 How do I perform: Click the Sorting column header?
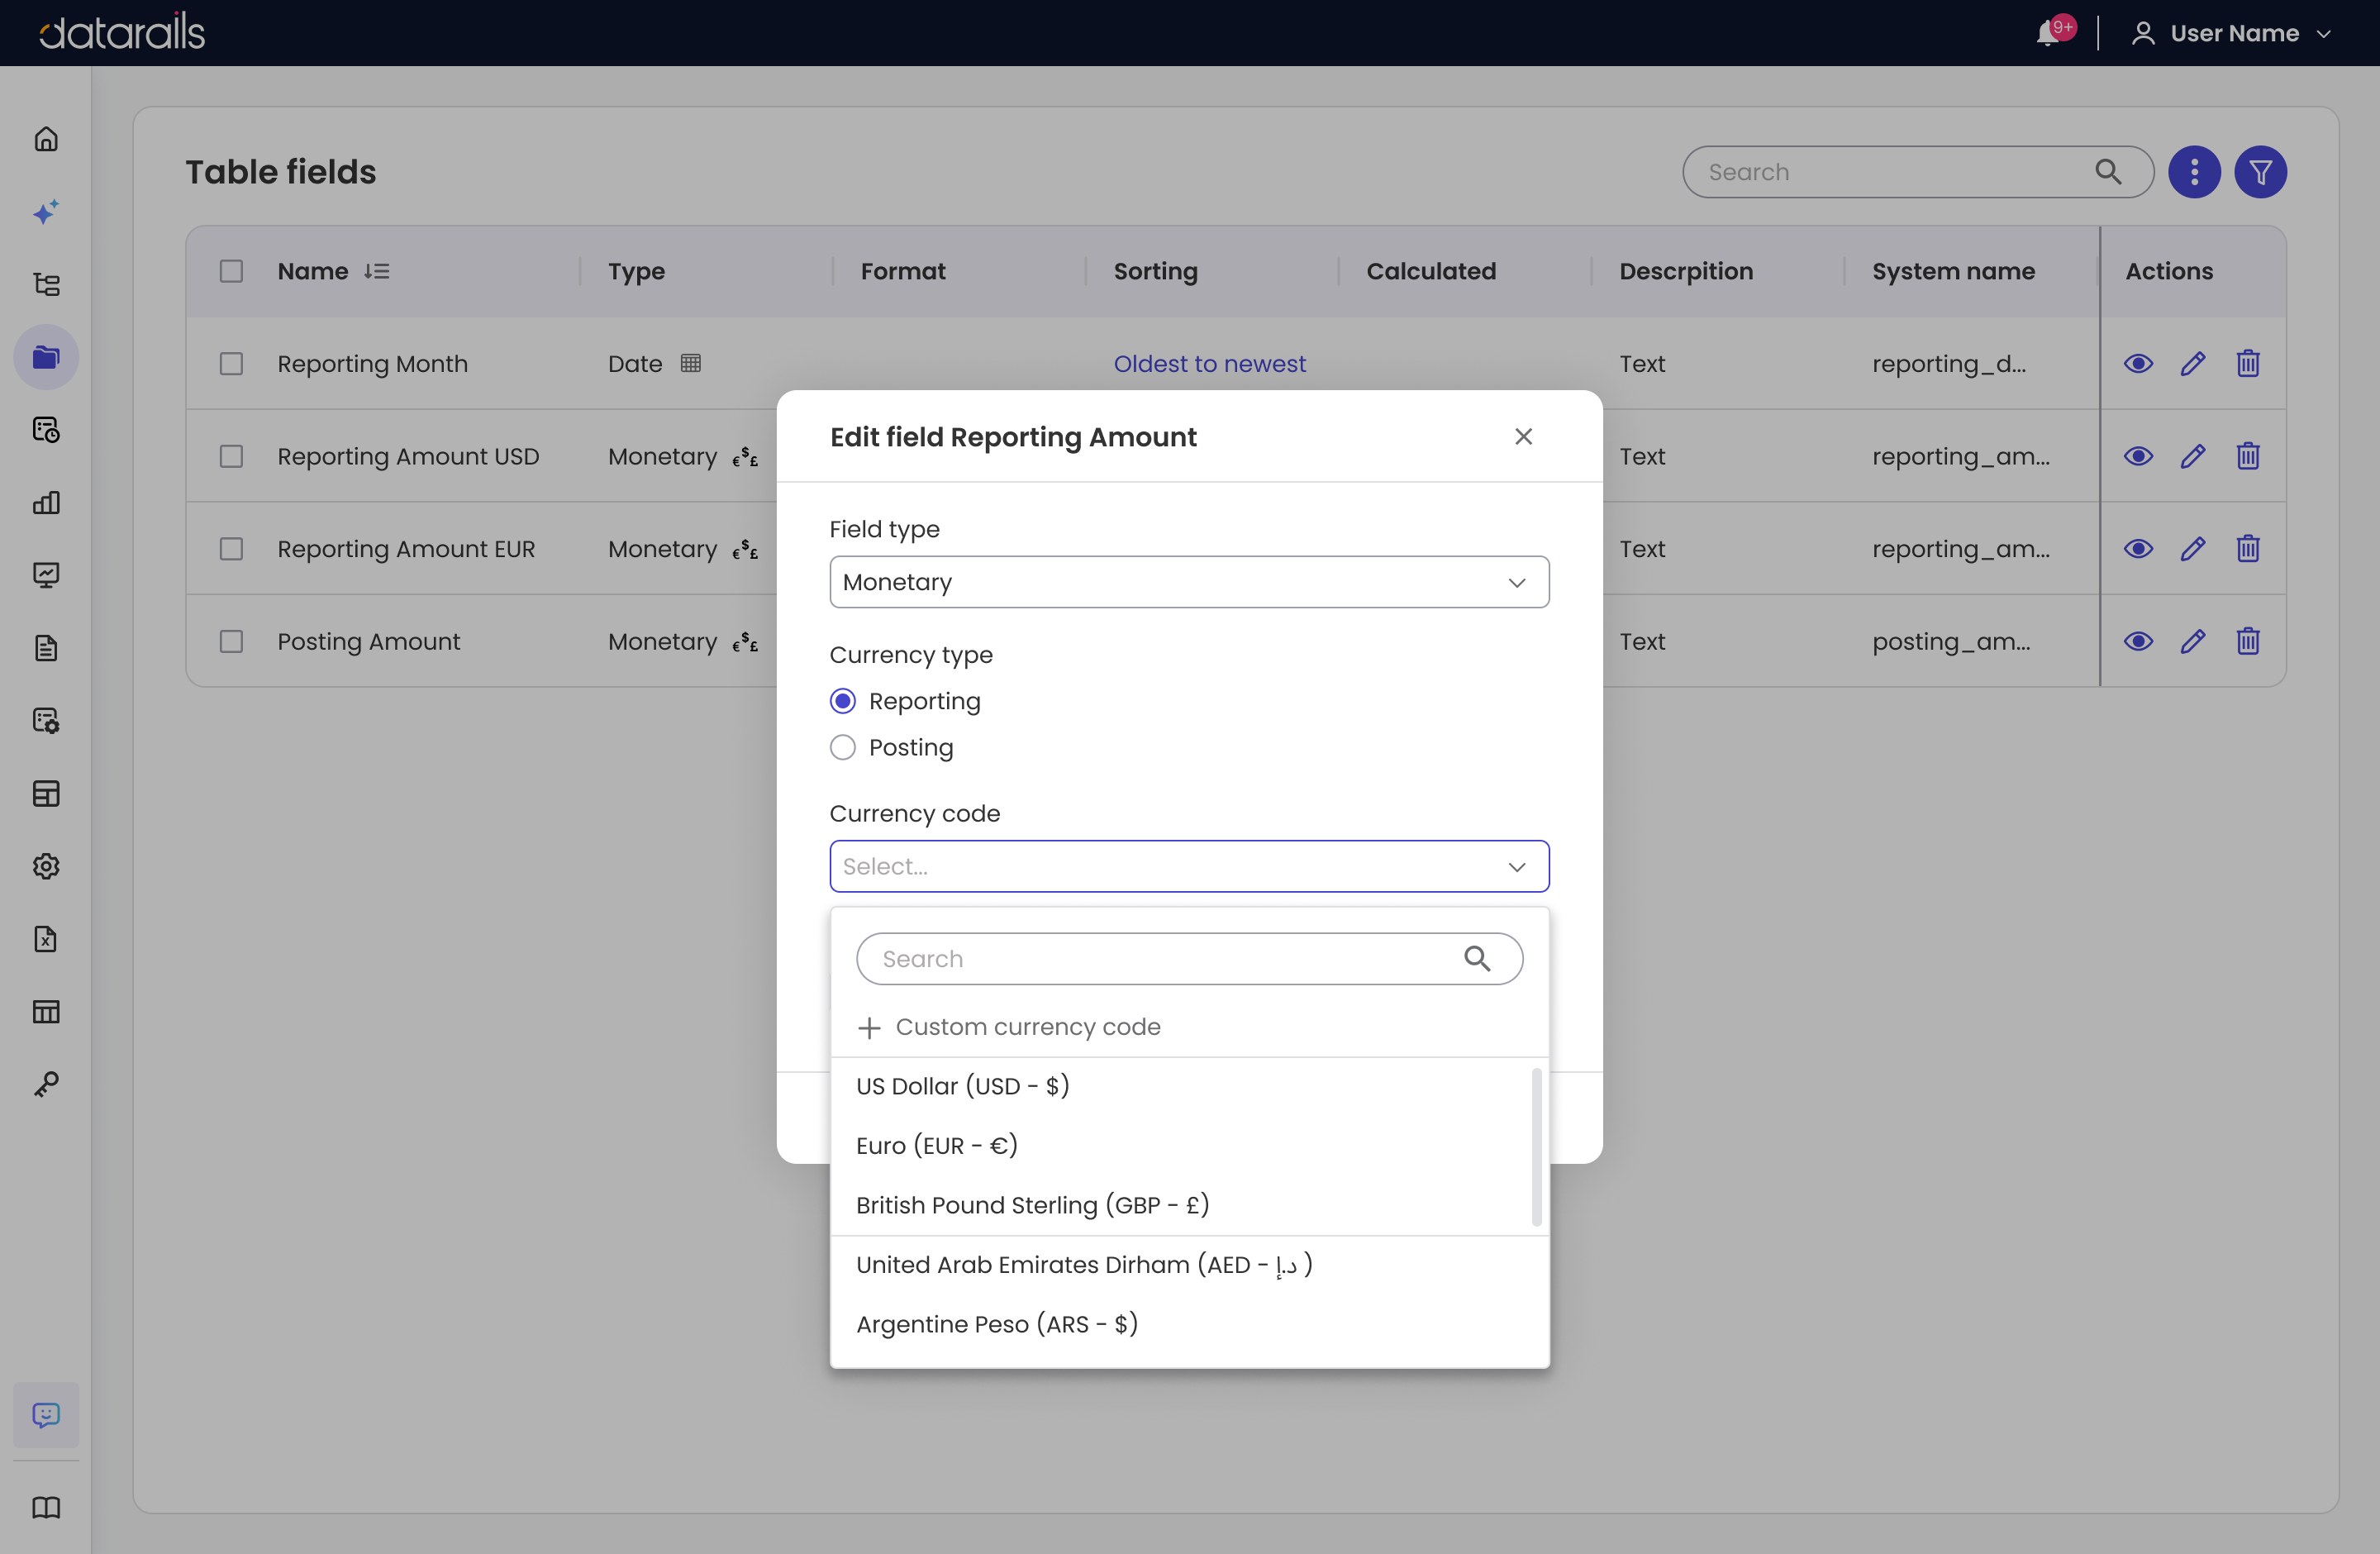[x=1155, y=271]
